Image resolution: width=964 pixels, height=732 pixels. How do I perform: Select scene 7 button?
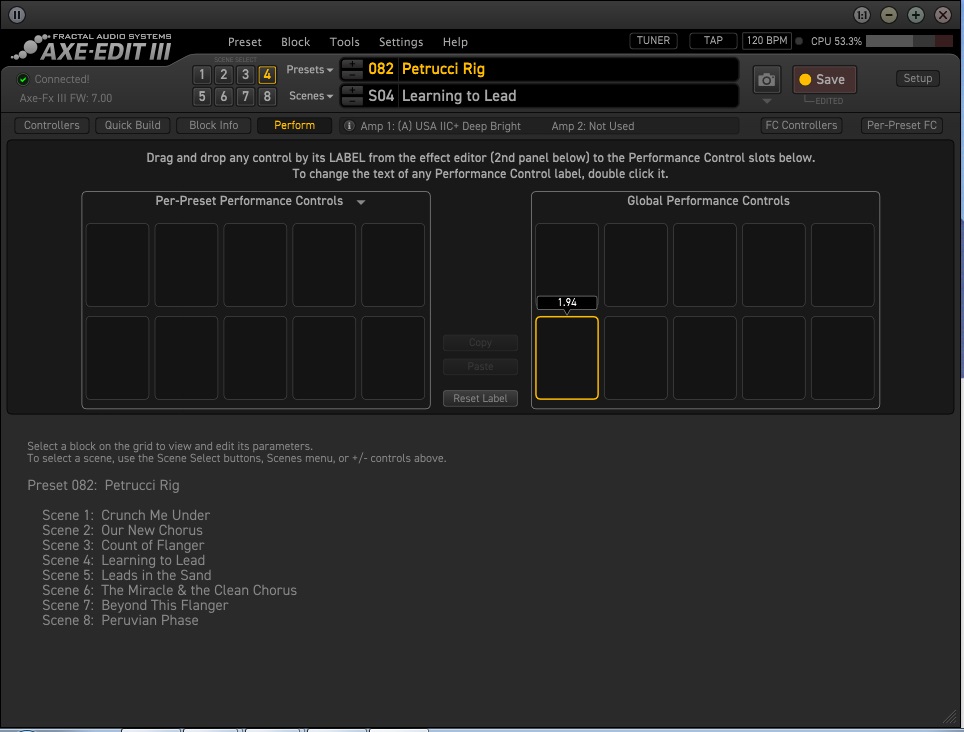click(245, 96)
